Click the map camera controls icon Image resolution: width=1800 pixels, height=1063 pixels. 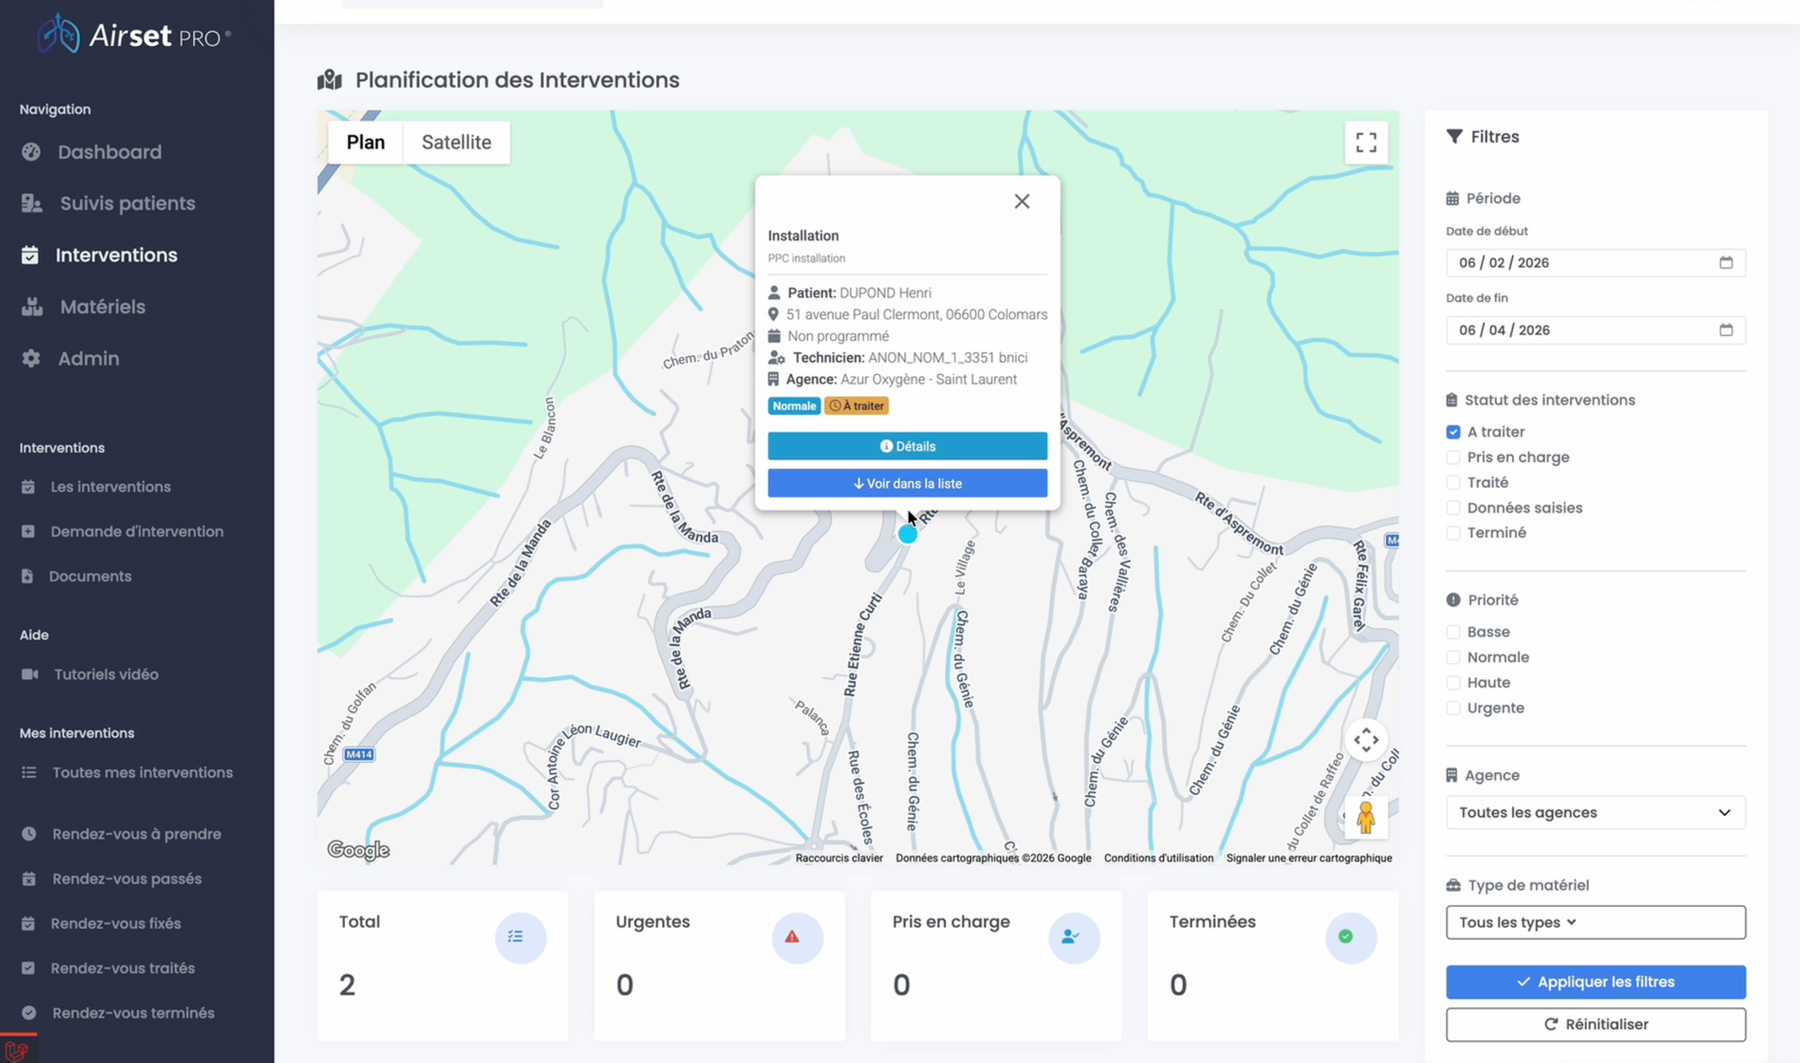pyautogui.click(x=1366, y=740)
